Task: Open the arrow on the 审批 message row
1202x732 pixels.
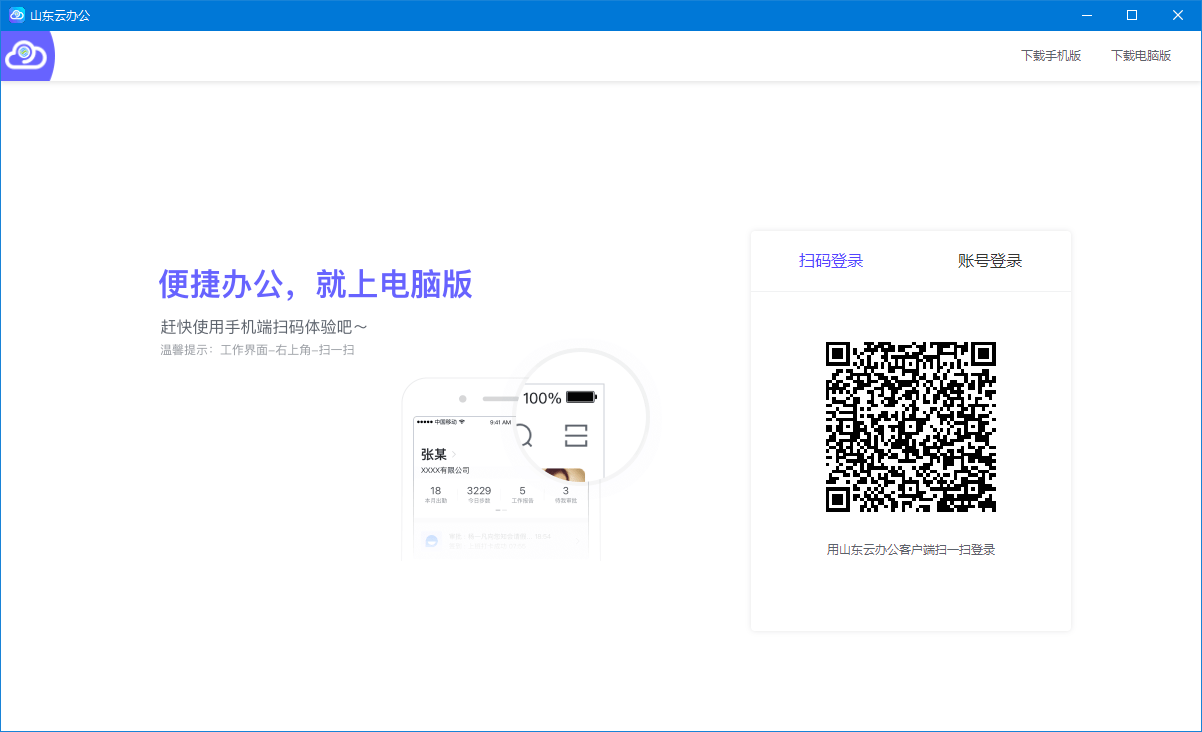Action: click(x=578, y=541)
